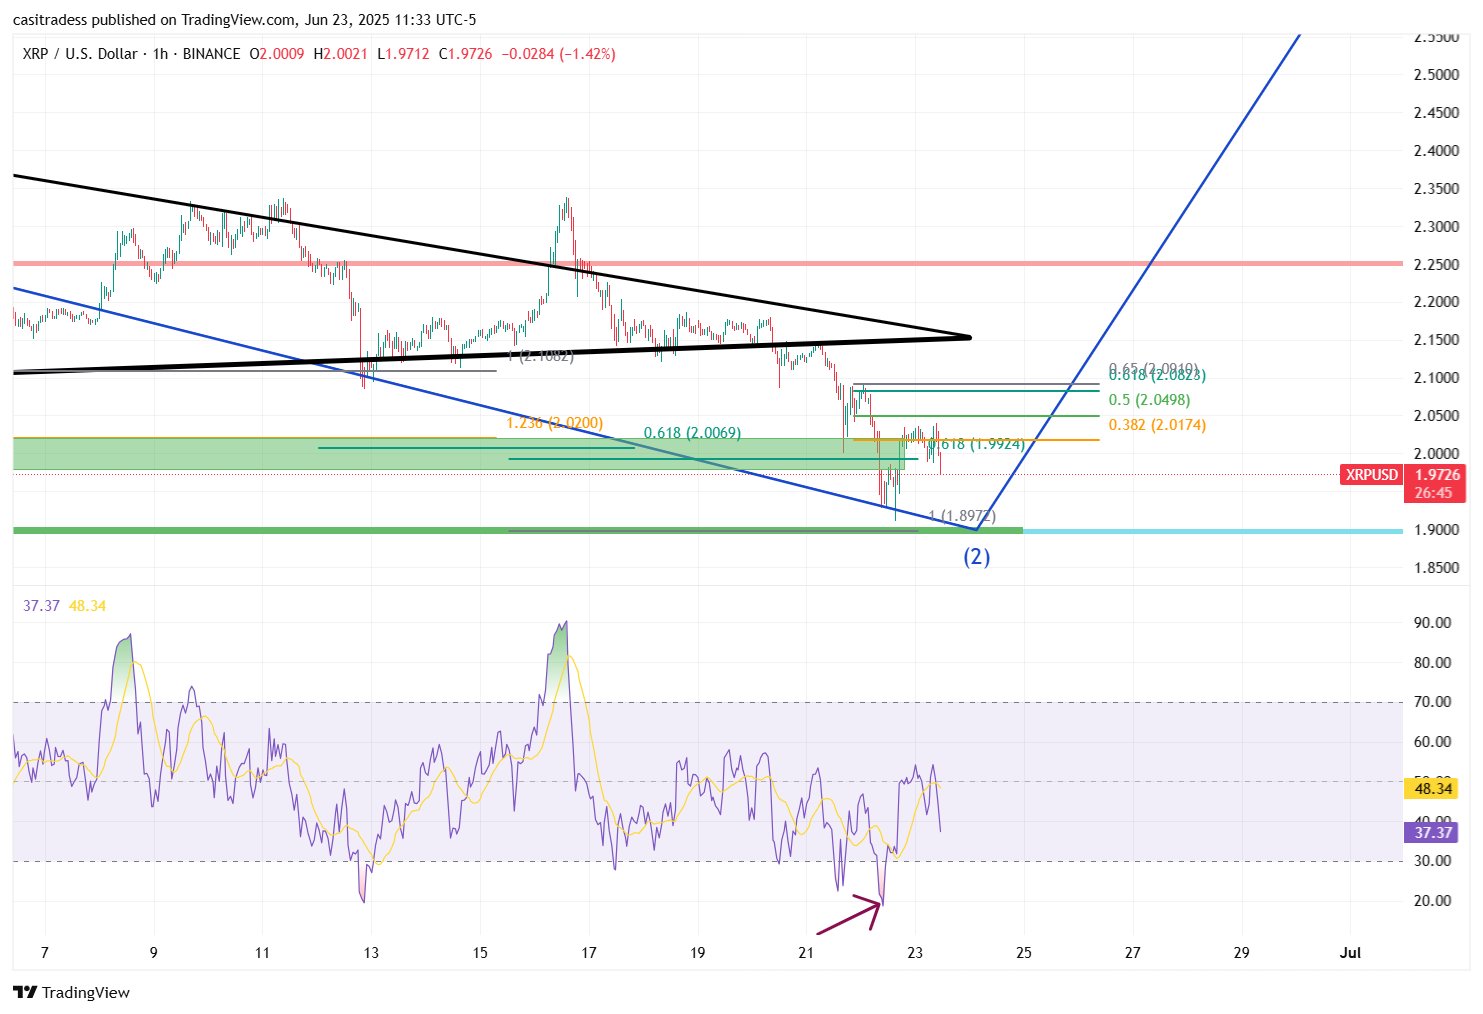Click the yellow 48.34 RSI axis tag
Viewport: 1483px width, 1014px height.
[1433, 789]
